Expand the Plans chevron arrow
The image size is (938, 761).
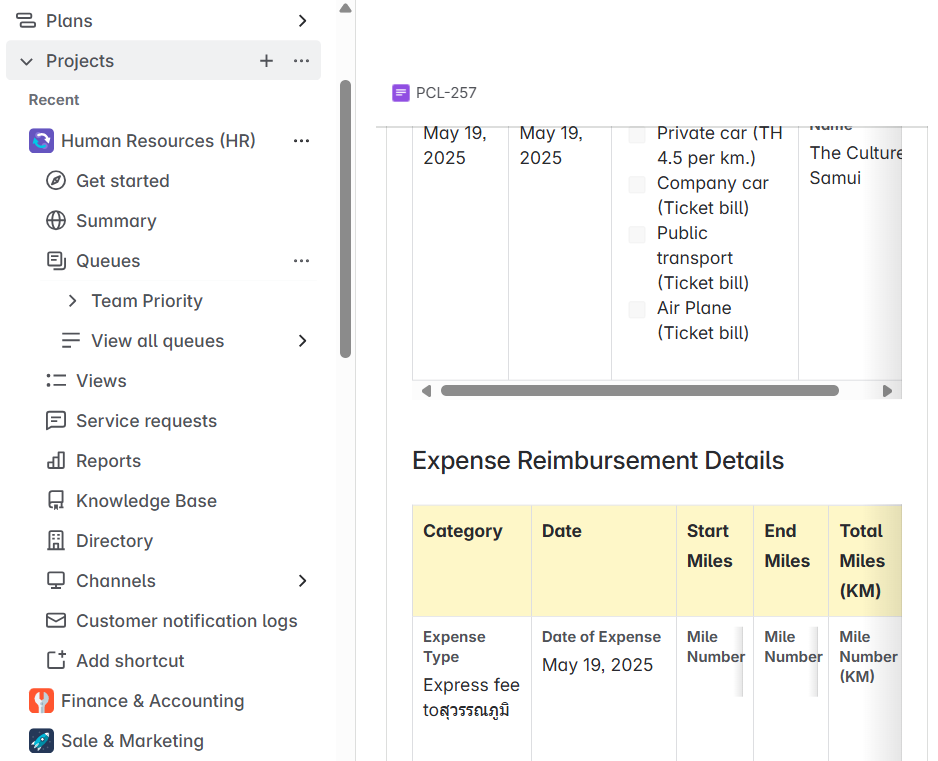coord(302,21)
